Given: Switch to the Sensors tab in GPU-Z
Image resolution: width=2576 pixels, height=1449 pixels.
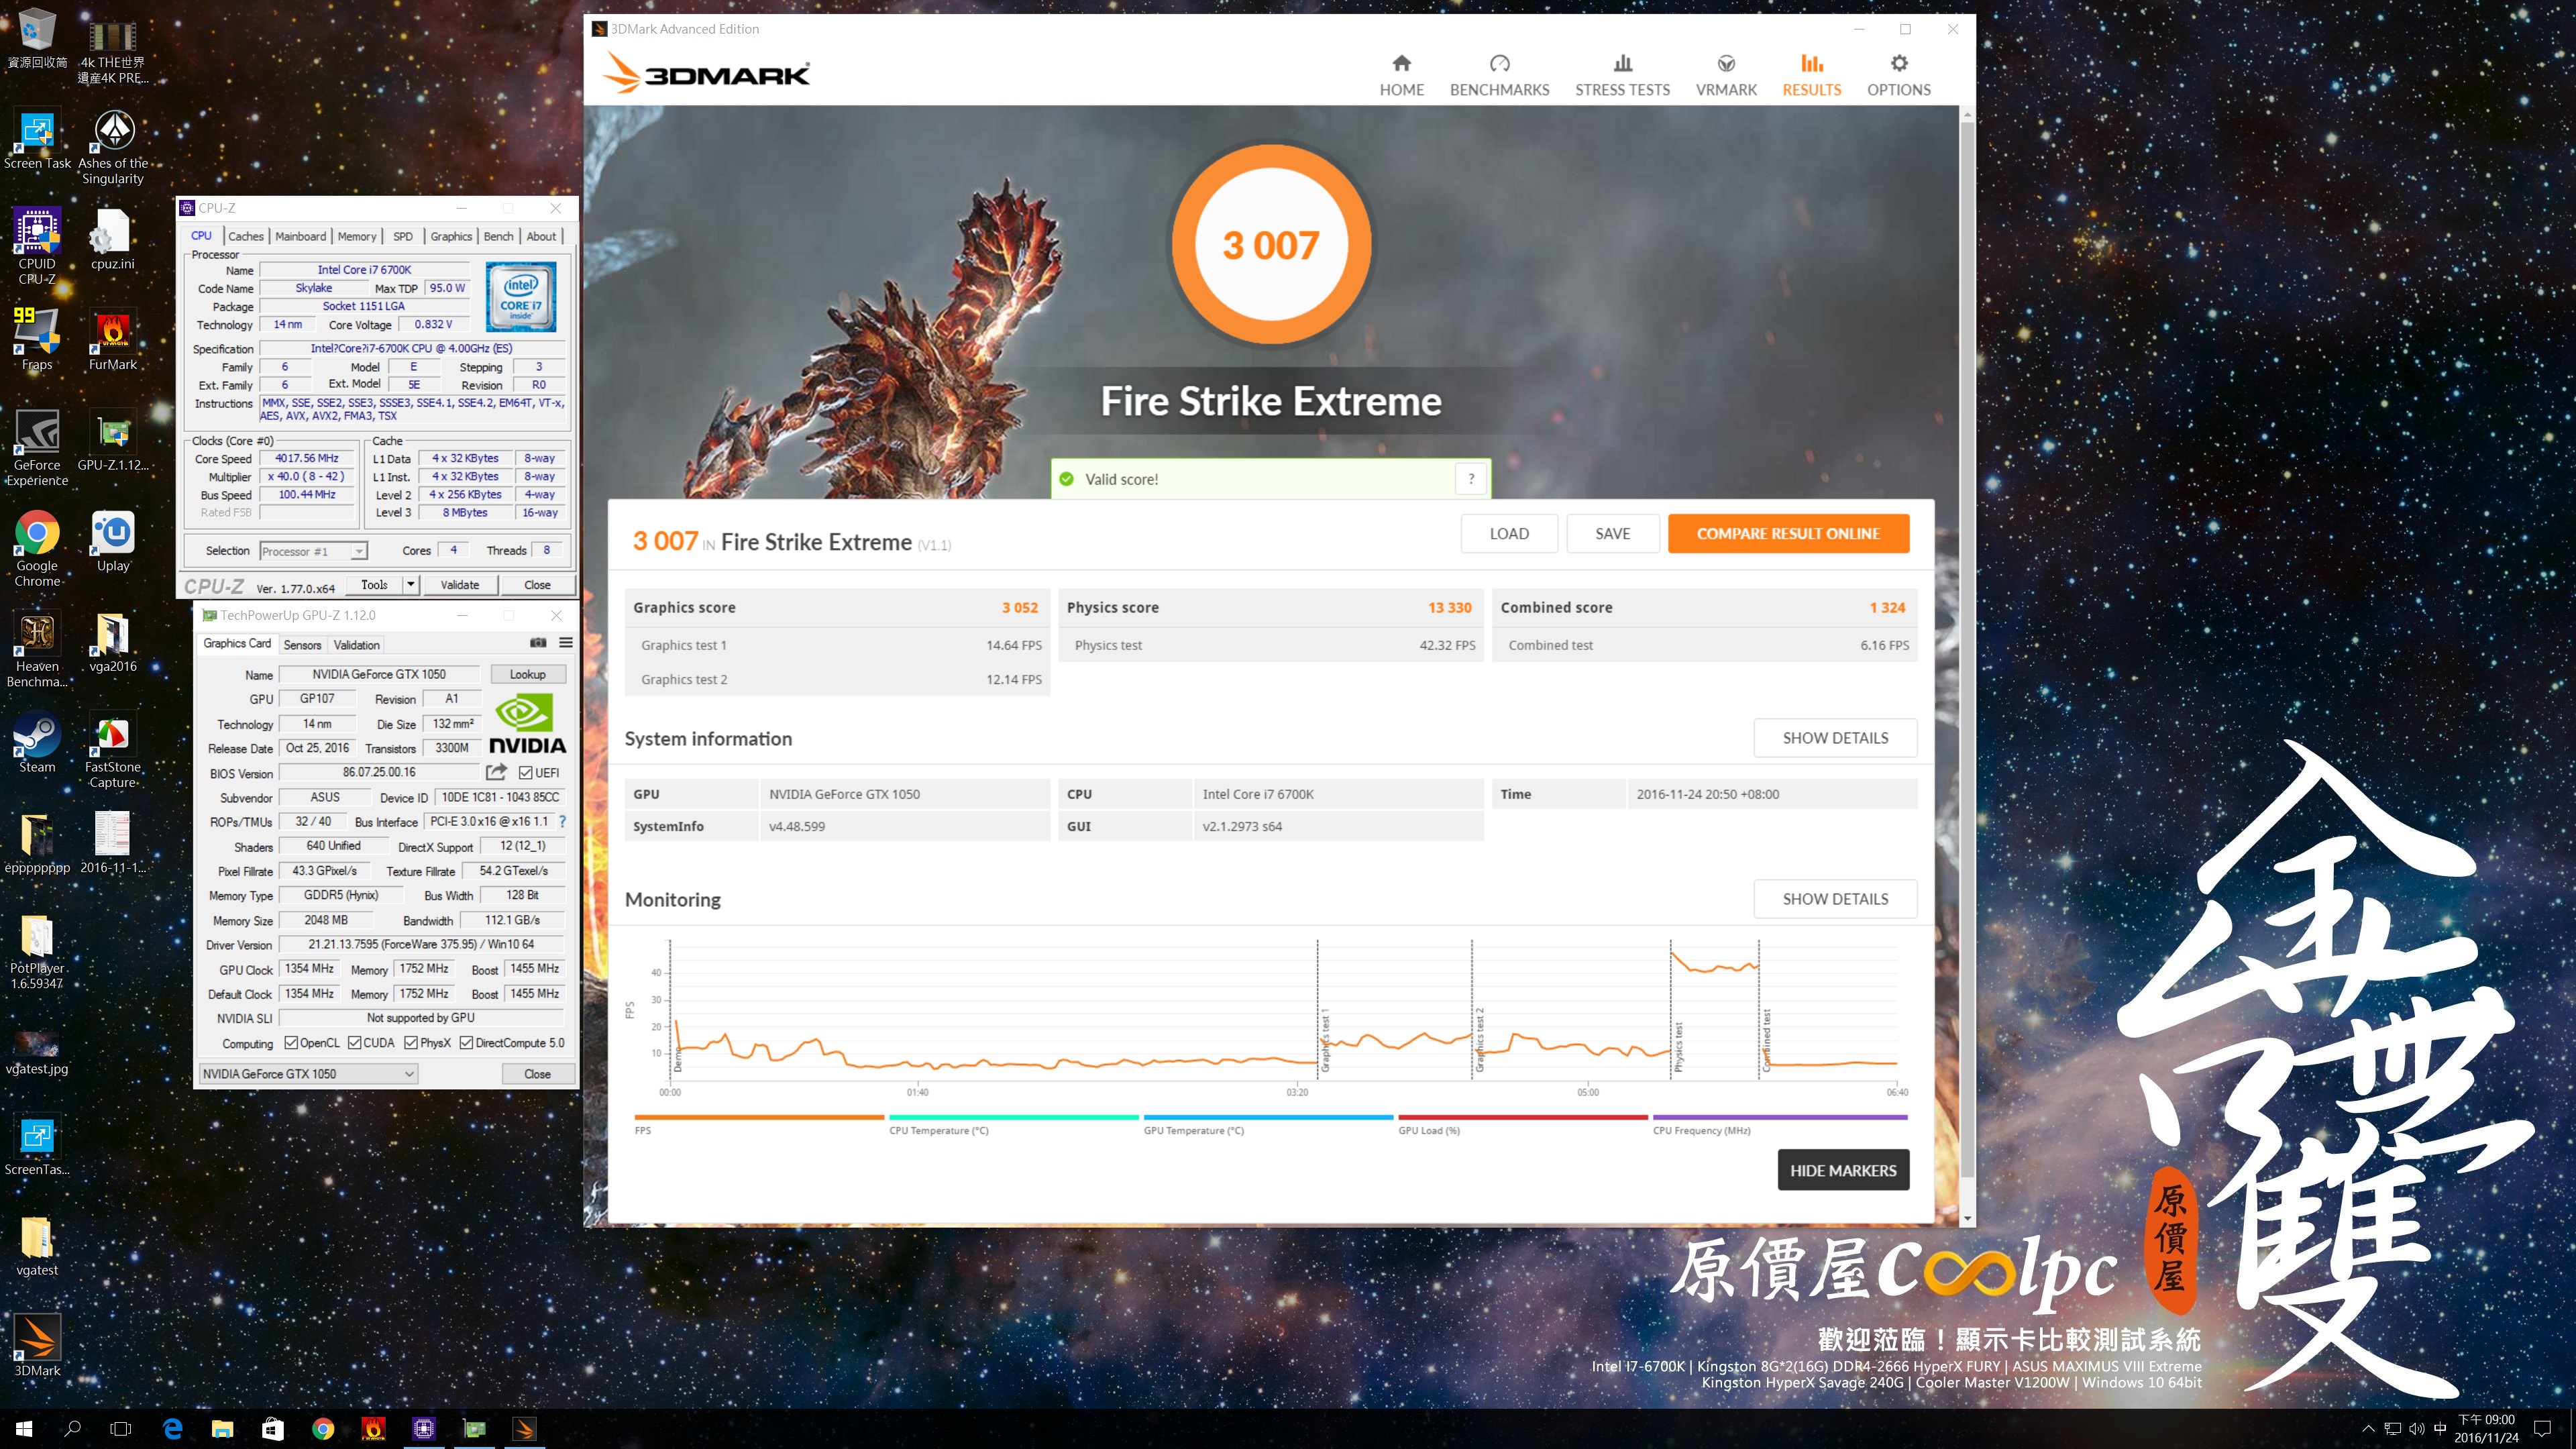Looking at the screenshot, I should (x=302, y=645).
